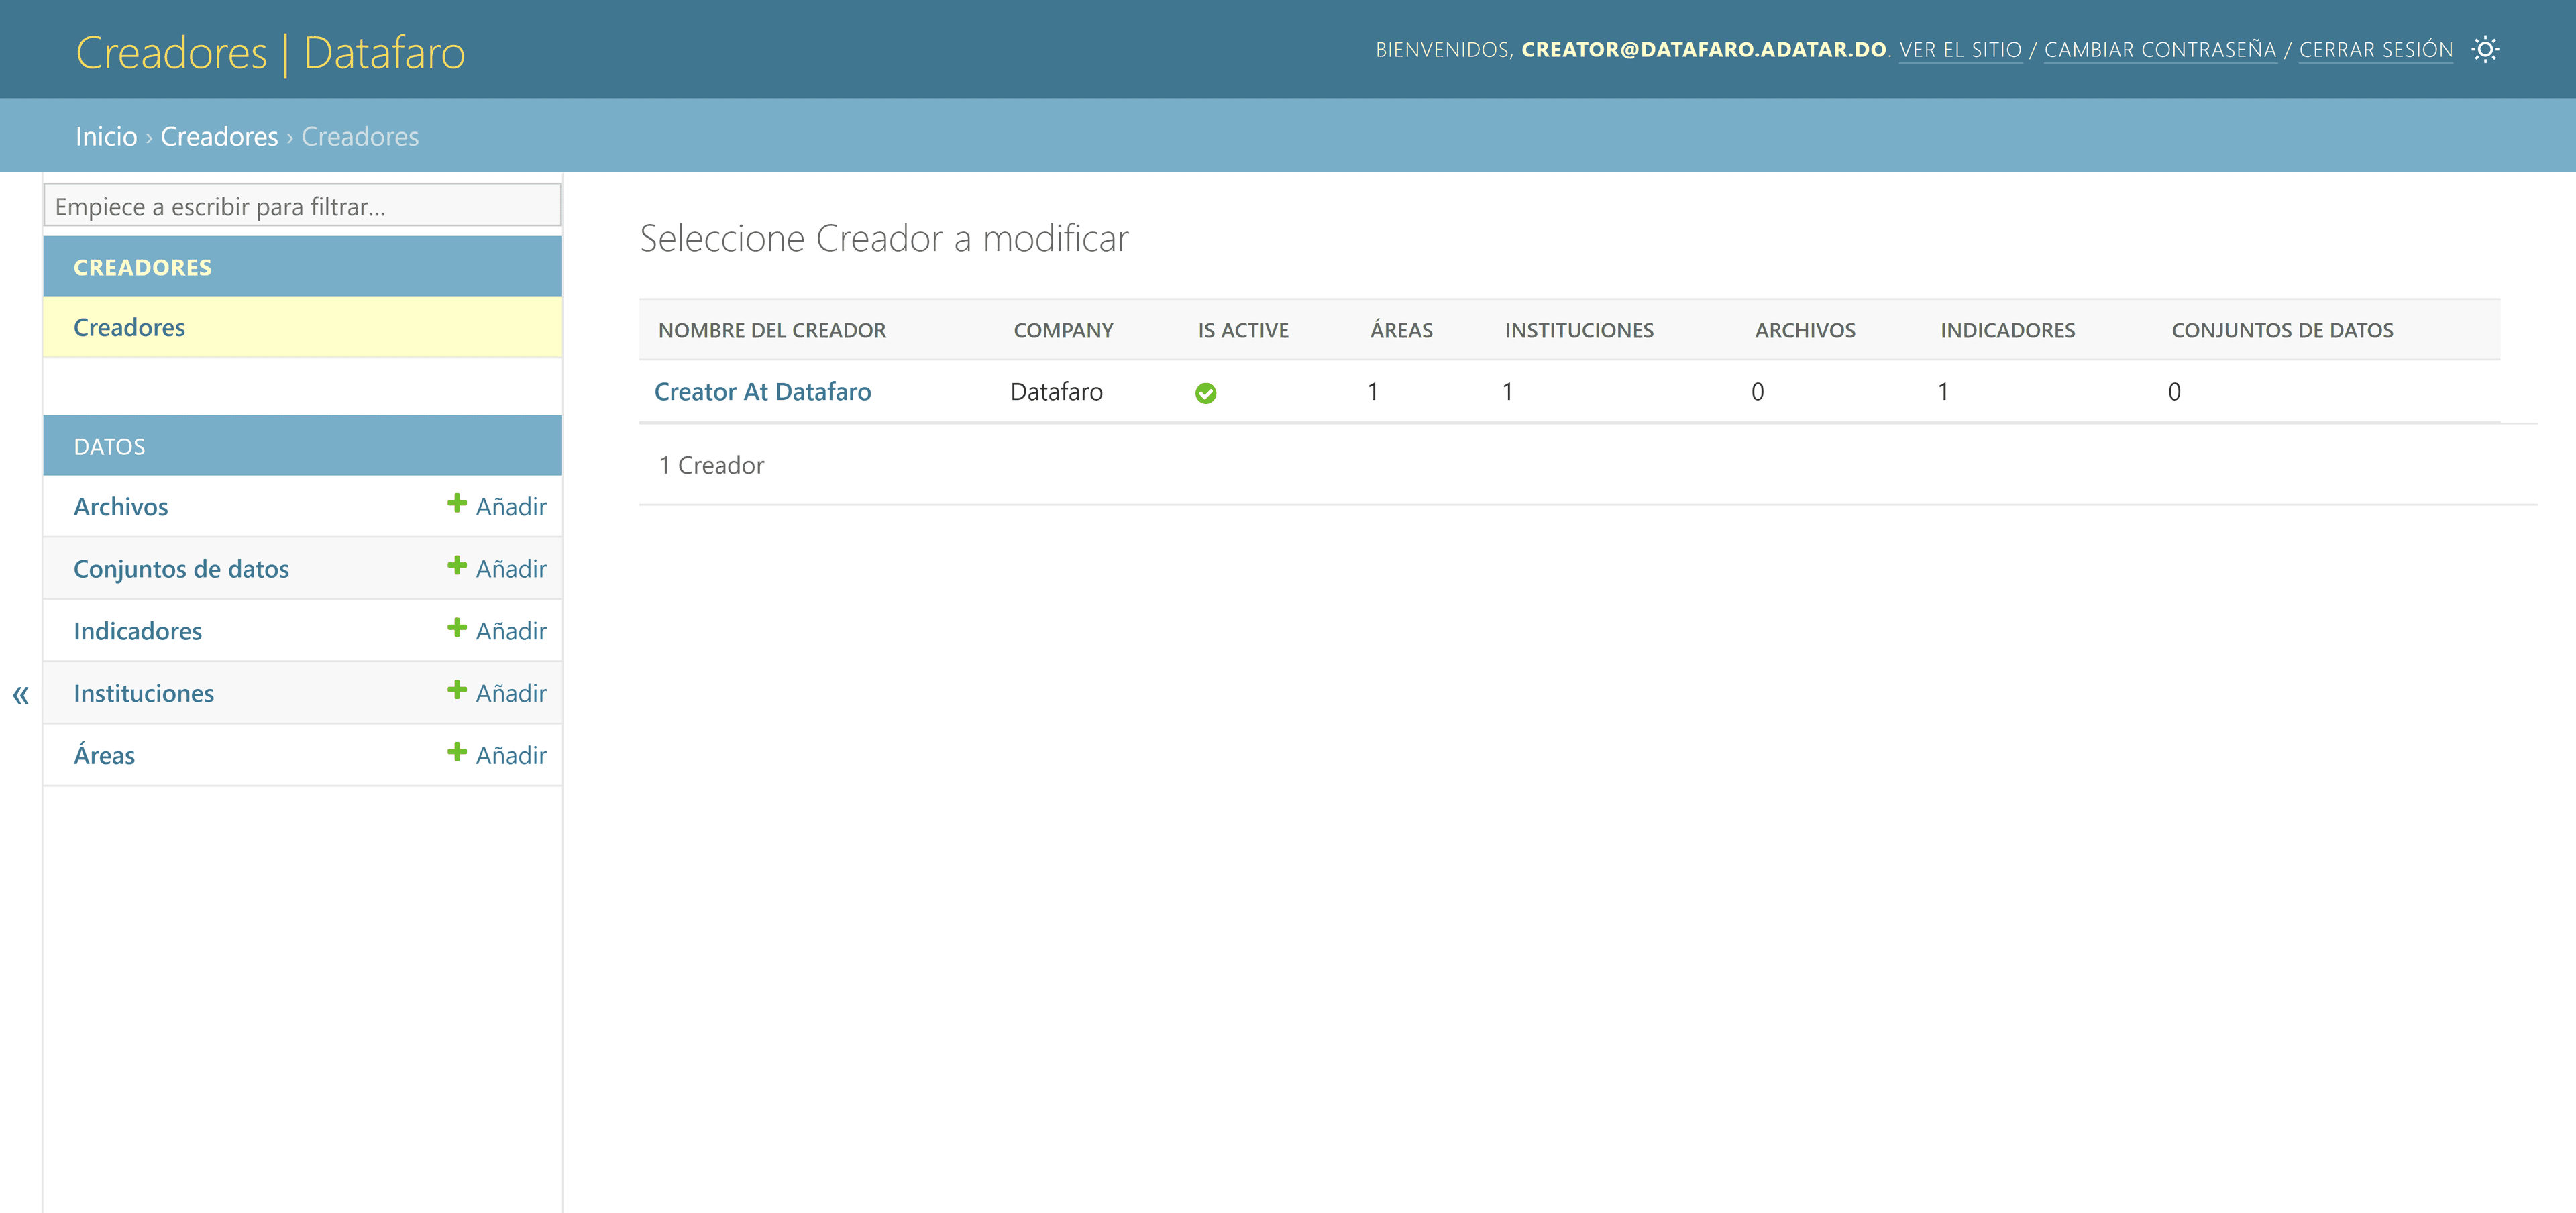Click Añadir link for Indicadores

[x=511, y=631]
